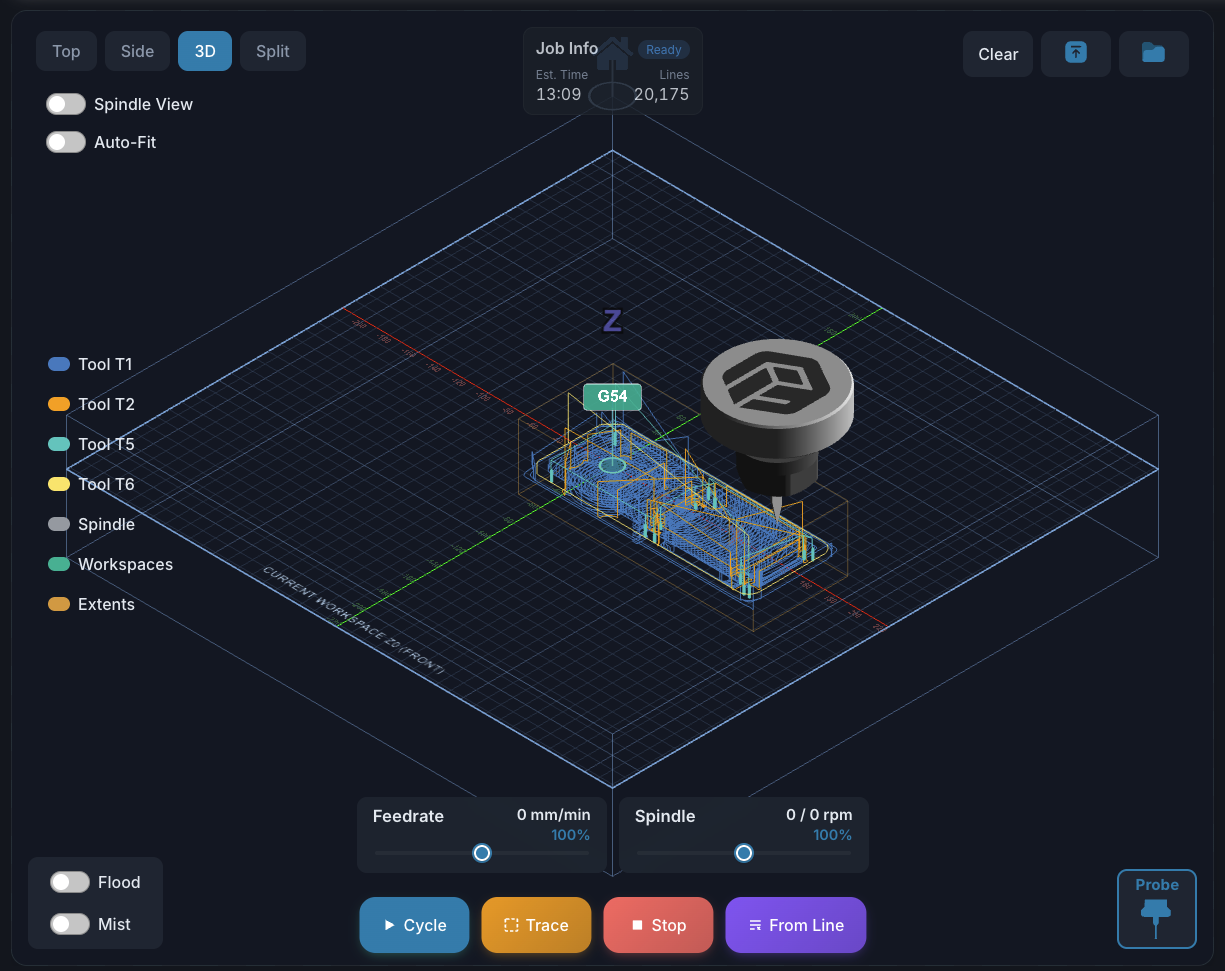
Task: Click the Trace button
Action: (536, 925)
